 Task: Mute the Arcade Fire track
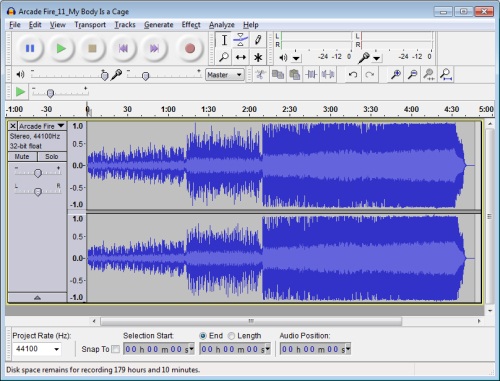pyautogui.click(x=22, y=157)
